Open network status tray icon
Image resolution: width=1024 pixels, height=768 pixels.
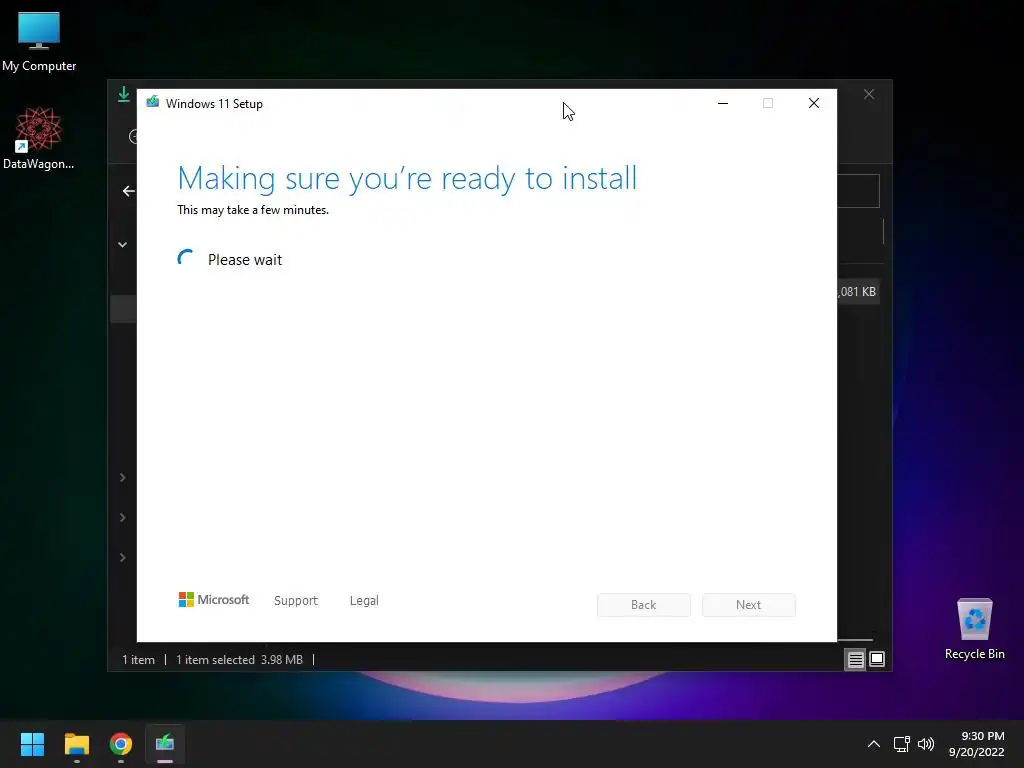pyautogui.click(x=902, y=744)
